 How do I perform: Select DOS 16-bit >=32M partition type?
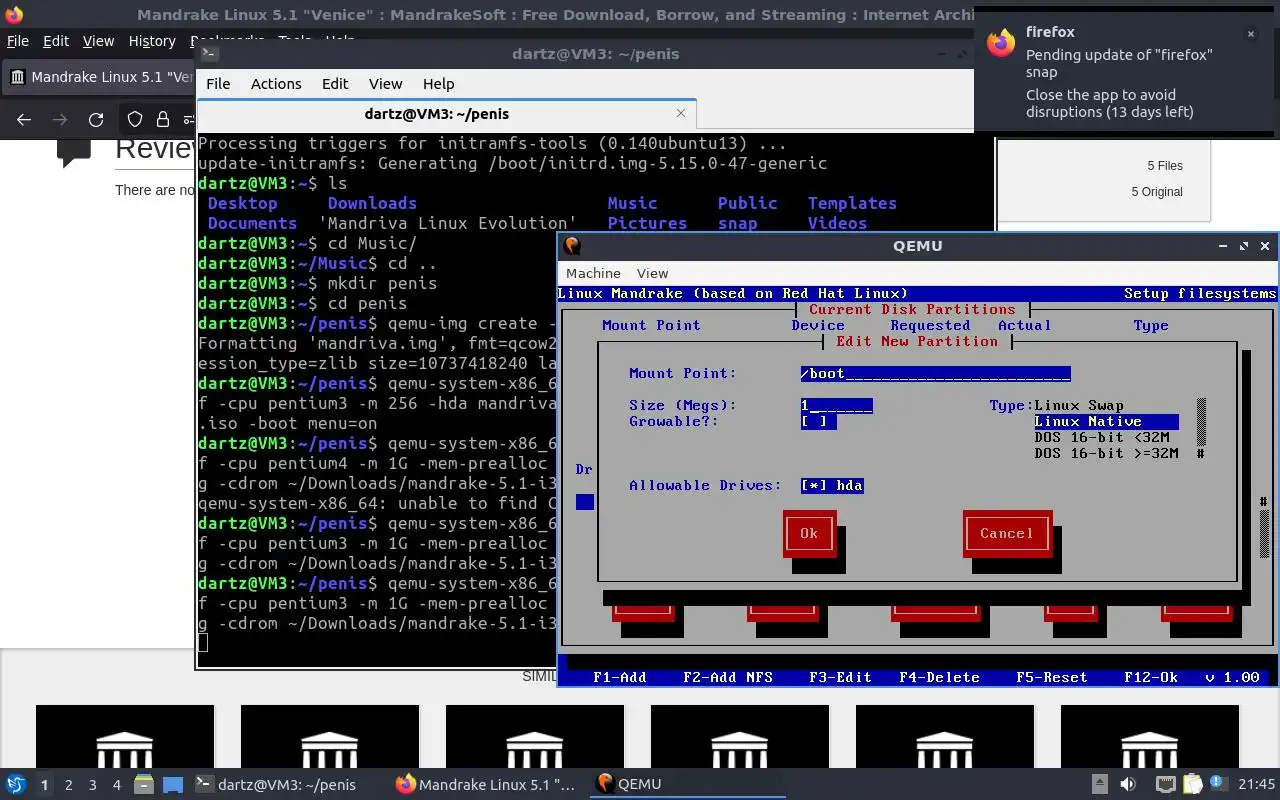[1106, 453]
